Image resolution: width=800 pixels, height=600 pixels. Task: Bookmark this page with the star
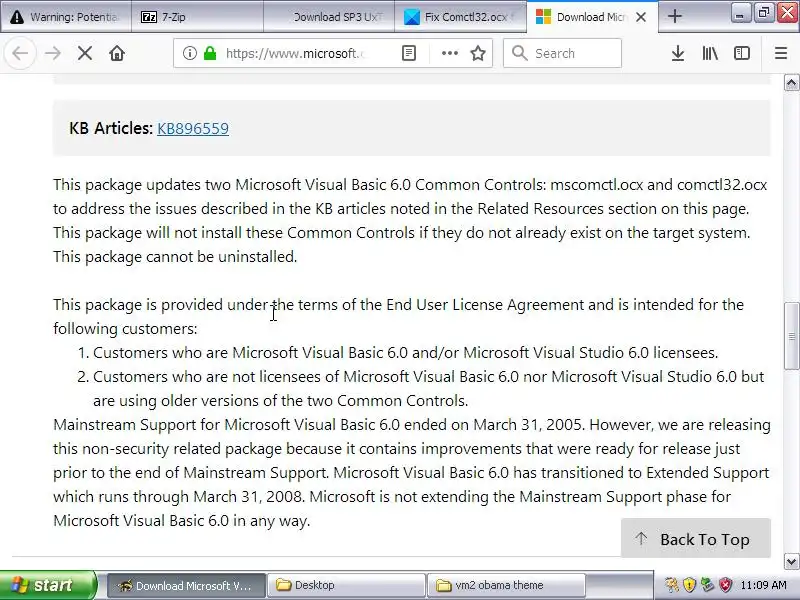(478, 53)
